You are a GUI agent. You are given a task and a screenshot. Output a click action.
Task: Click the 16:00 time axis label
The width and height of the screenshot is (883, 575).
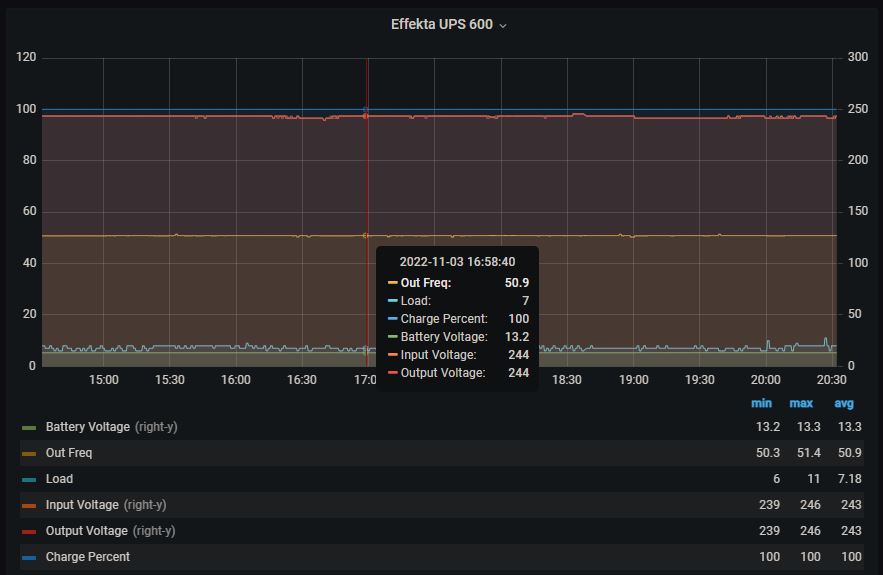click(x=235, y=380)
